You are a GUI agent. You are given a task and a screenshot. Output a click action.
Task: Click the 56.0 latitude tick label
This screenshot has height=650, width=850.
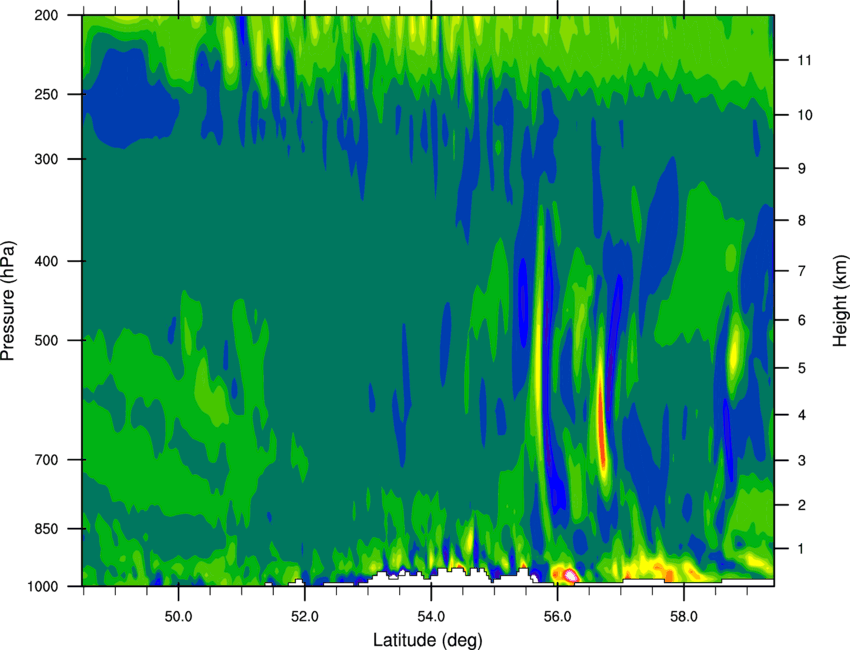click(x=557, y=616)
